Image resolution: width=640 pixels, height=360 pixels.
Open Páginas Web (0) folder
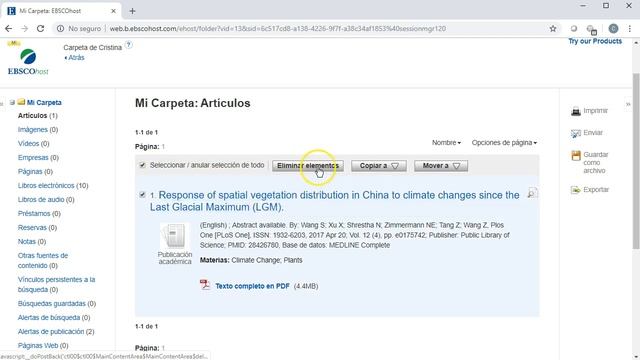(43, 345)
